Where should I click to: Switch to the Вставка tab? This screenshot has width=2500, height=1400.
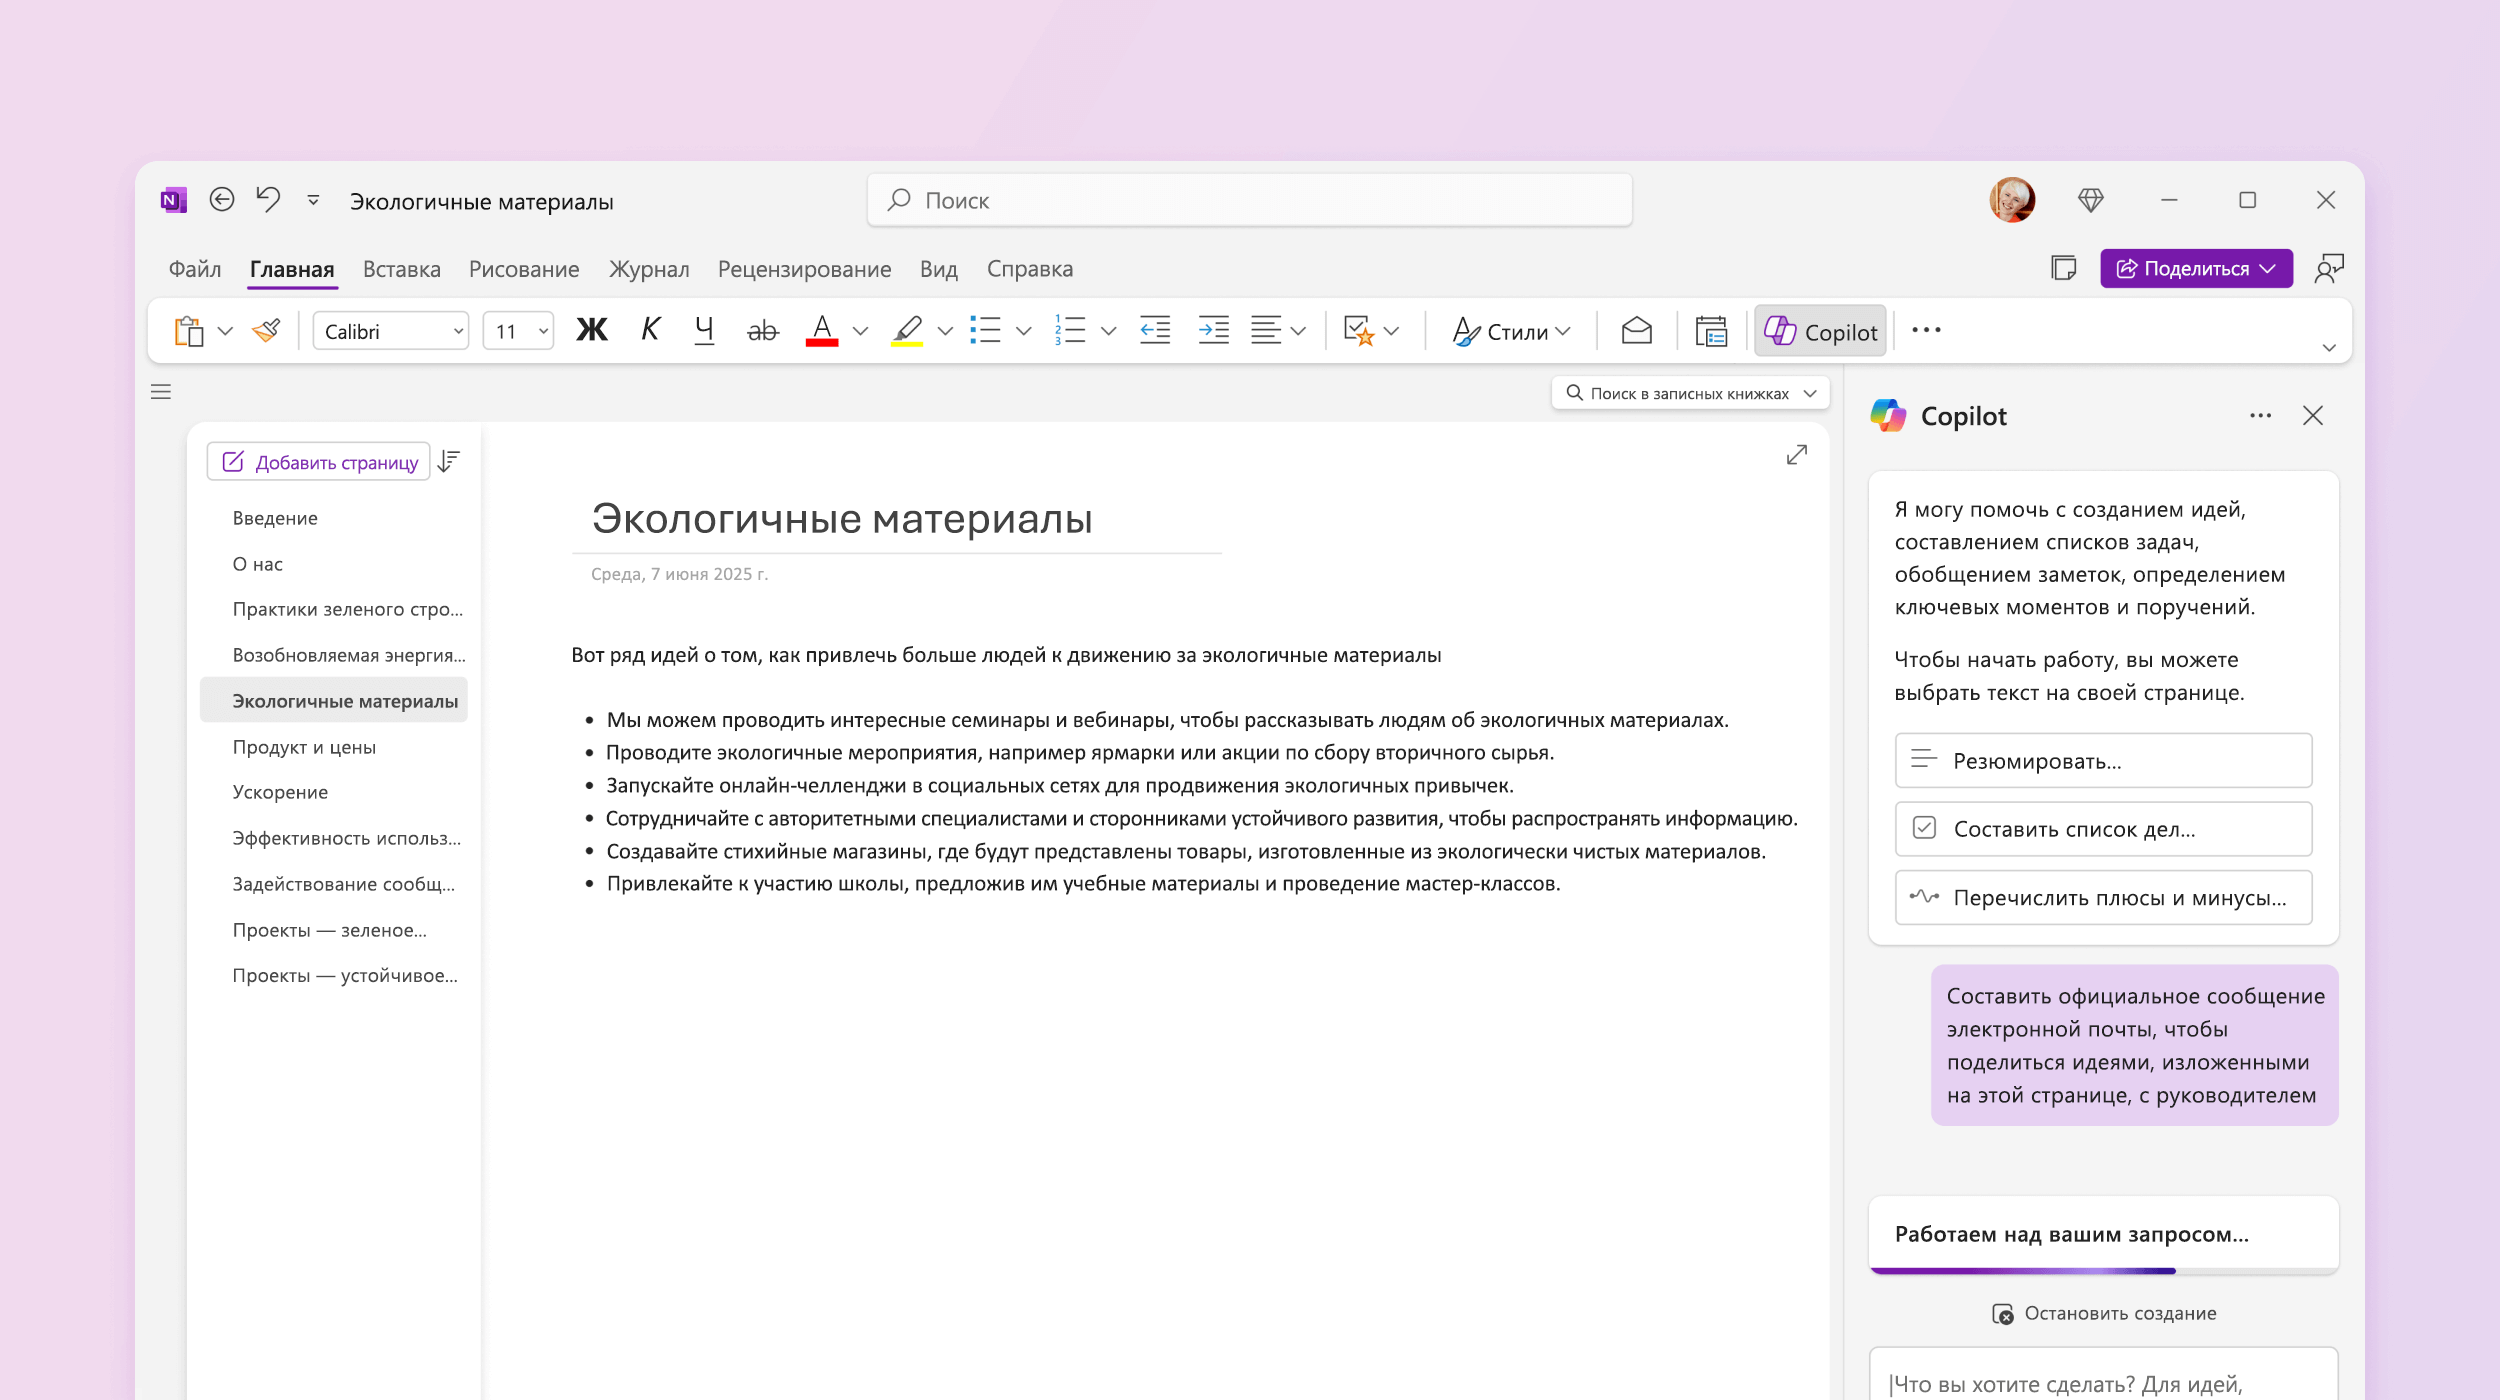(x=401, y=269)
